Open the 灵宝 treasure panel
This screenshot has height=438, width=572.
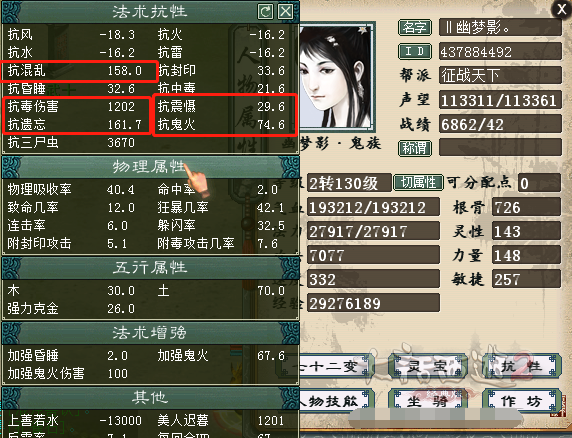[x=428, y=366]
